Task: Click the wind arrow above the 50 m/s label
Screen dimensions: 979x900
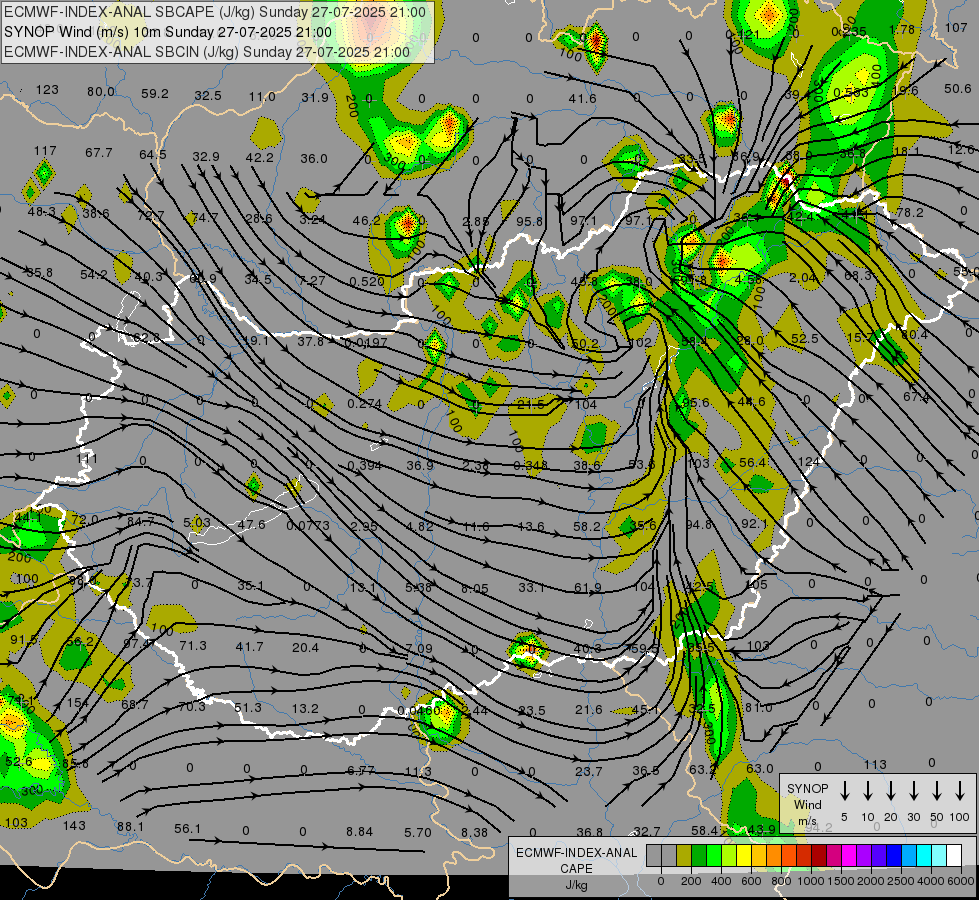Action: pos(937,790)
